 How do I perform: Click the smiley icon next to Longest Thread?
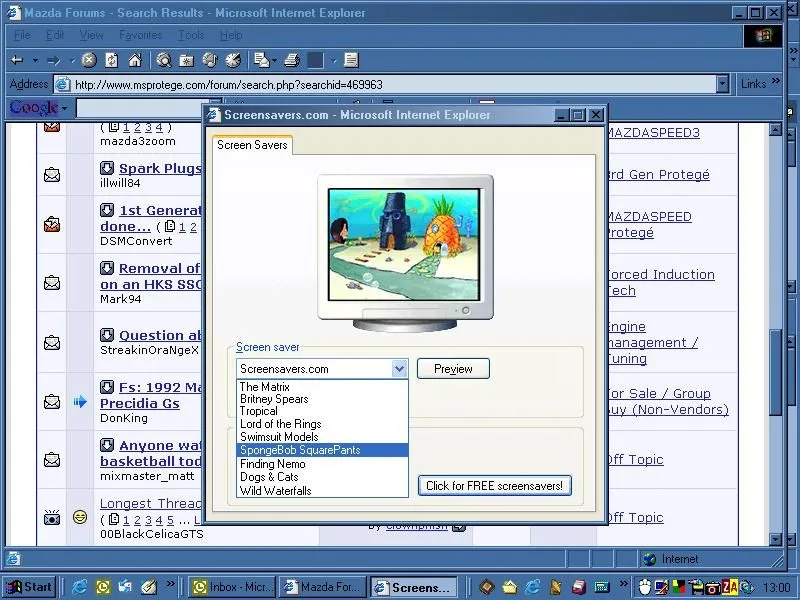click(78, 515)
